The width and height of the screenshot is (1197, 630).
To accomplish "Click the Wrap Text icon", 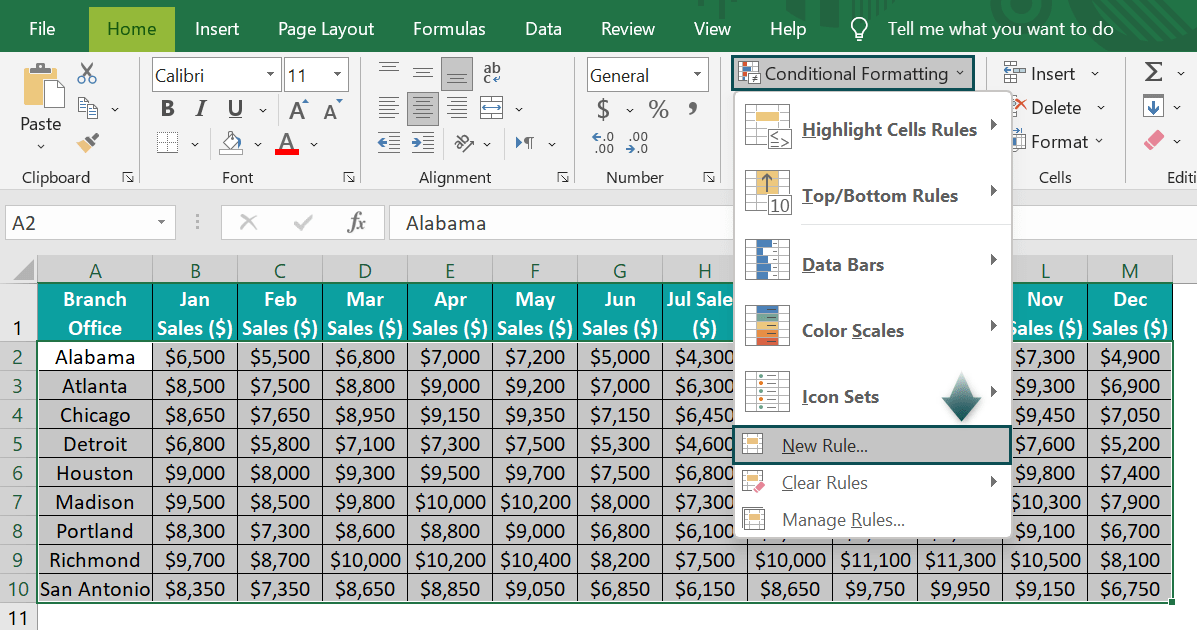I will click(x=491, y=71).
